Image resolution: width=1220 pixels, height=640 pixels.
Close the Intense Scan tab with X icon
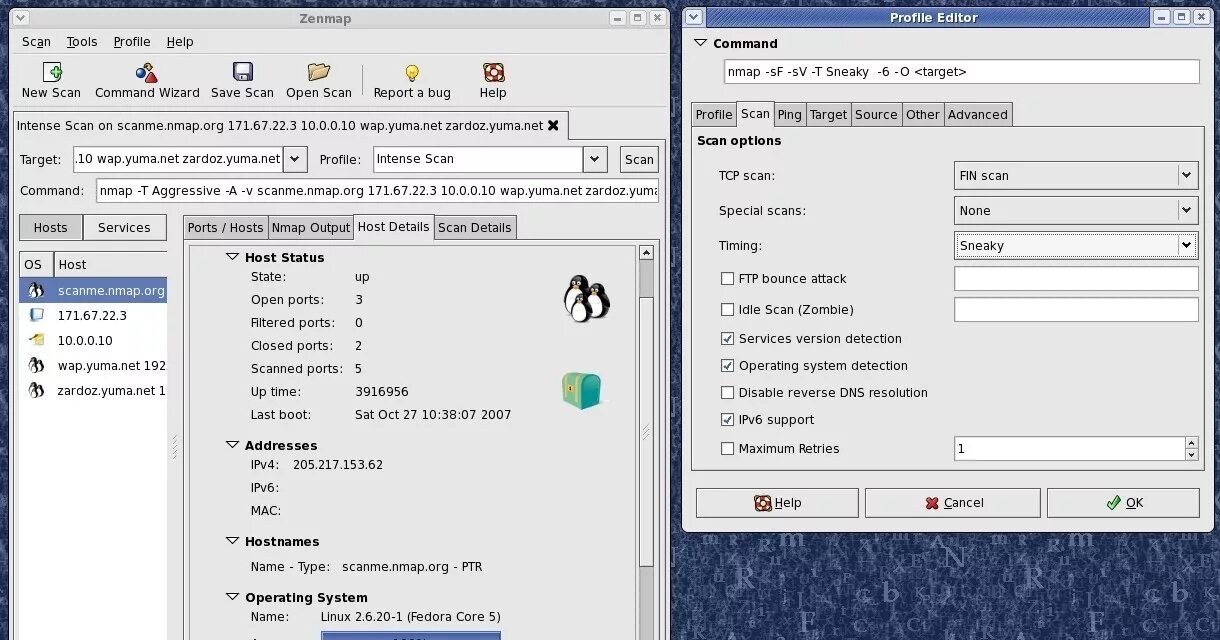coord(553,126)
